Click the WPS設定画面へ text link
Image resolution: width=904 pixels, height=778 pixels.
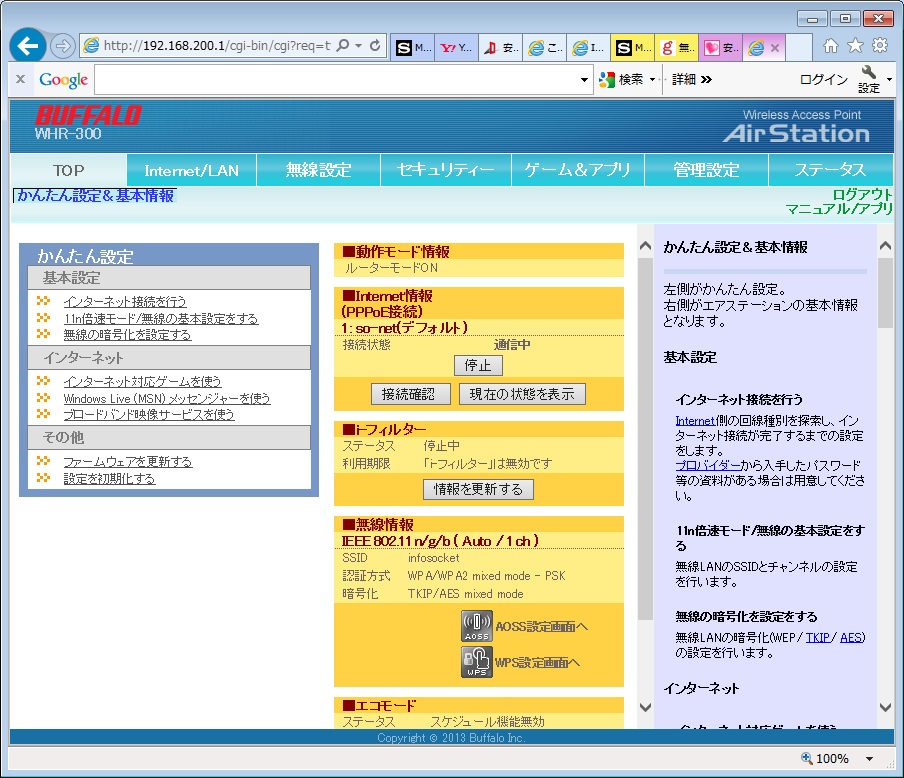(x=537, y=663)
